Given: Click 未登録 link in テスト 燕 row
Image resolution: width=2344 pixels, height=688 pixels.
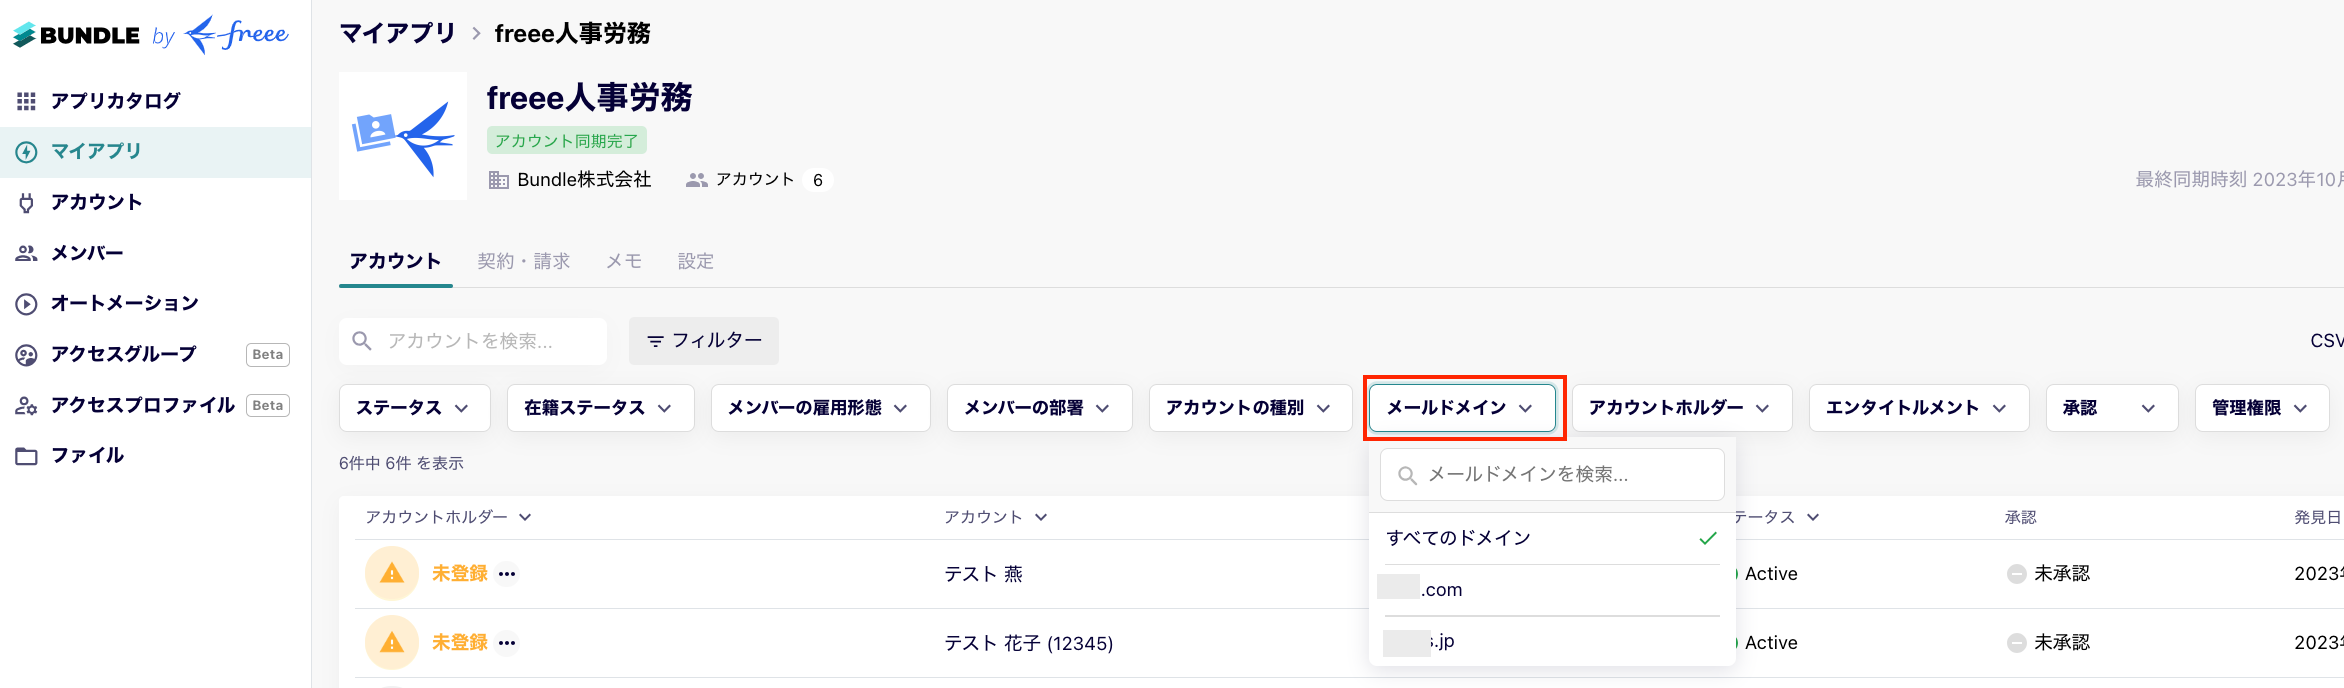Looking at the screenshot, I should pyautogui.click(x=460, y=573).
